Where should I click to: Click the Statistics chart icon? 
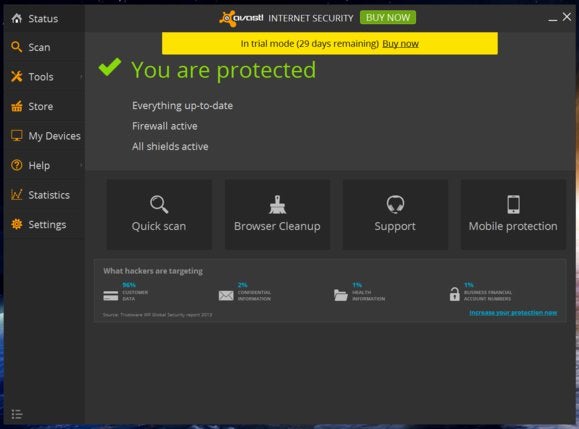point(17,195)
